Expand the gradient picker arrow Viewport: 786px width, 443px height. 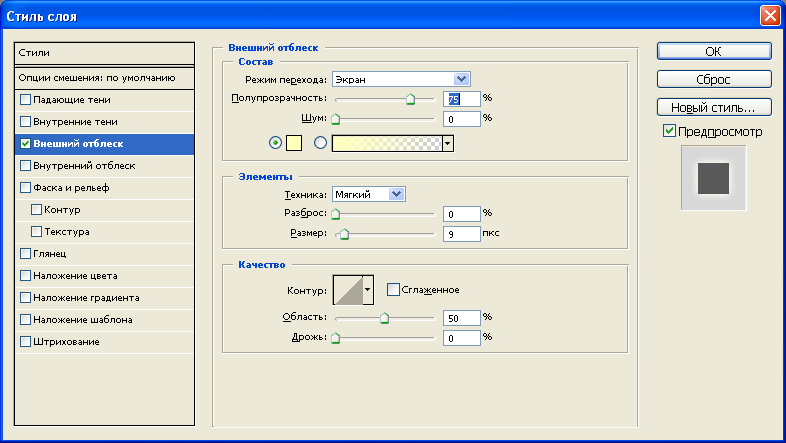[448, 143]
